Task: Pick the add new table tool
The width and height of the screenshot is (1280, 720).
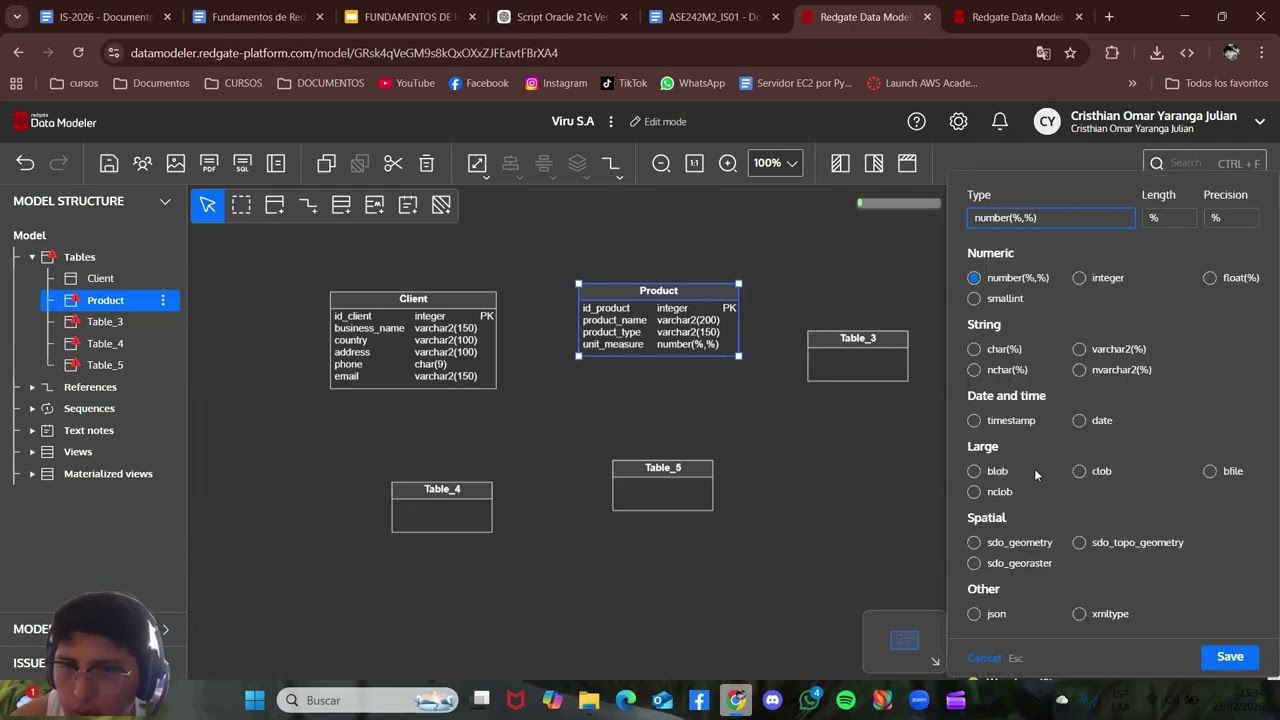Action: point(274,205)
